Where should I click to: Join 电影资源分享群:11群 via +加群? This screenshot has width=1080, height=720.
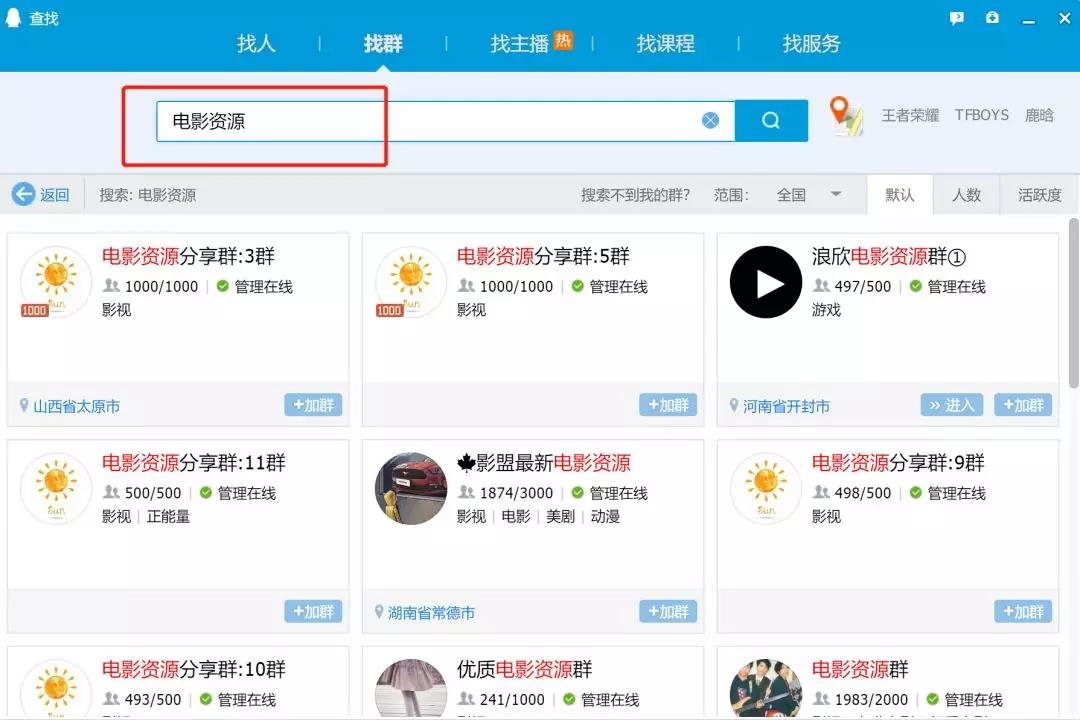pos(313,611)
